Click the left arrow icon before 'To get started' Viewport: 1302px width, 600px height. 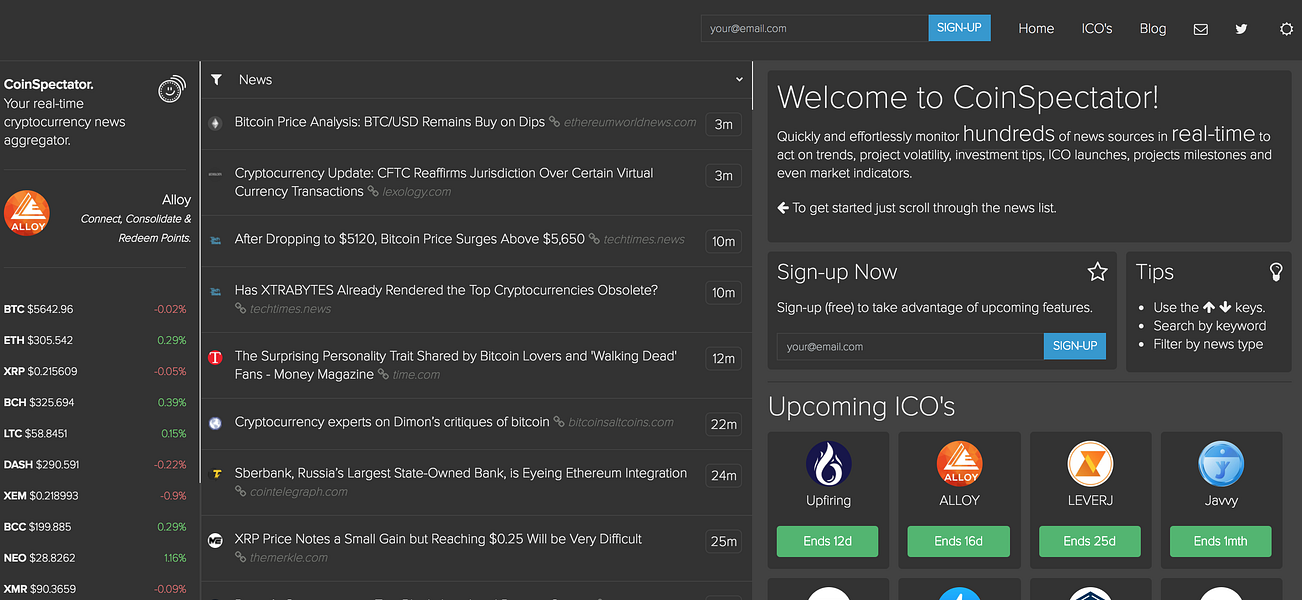[783, 208]
